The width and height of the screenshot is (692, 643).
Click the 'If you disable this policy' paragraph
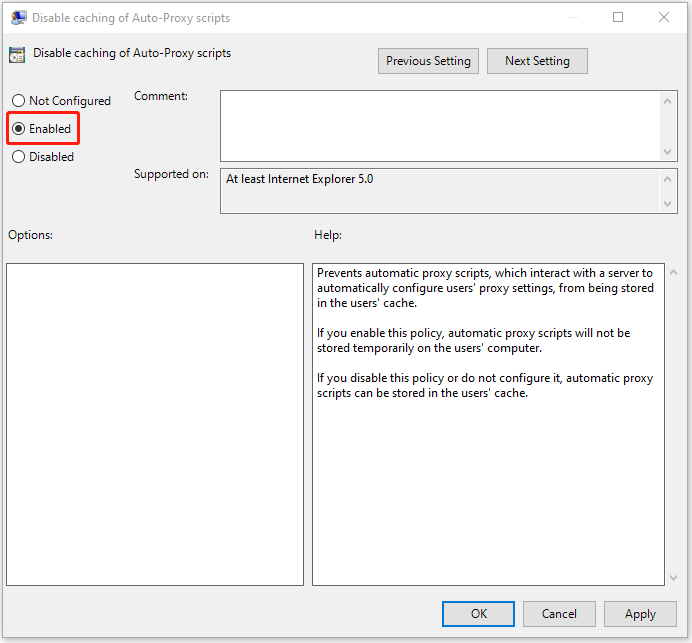point(485,385)
